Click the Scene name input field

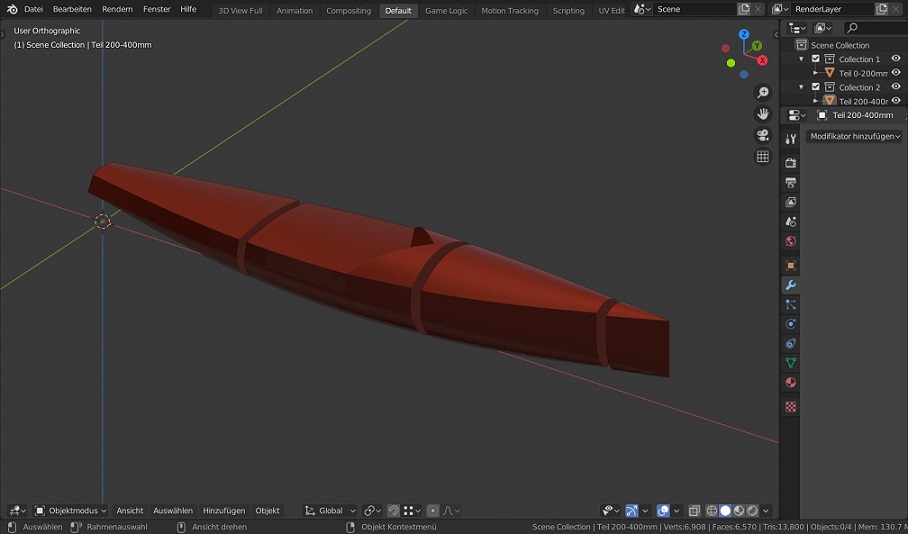694,9
